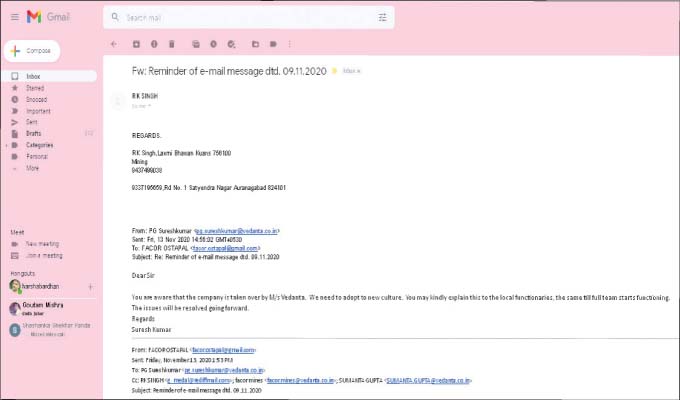
Task: Archive this email conversation
Action: (135, 44)
